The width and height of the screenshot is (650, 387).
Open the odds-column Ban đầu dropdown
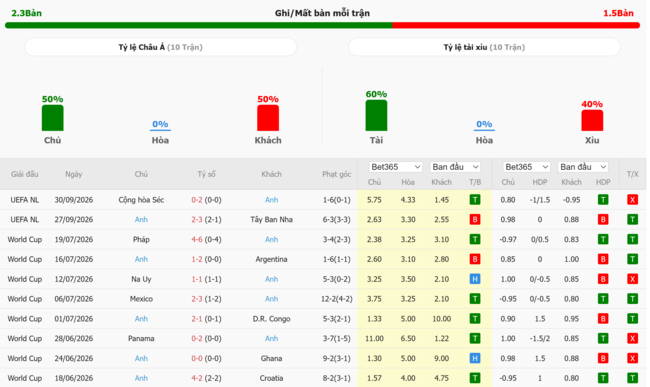(455, 167)
